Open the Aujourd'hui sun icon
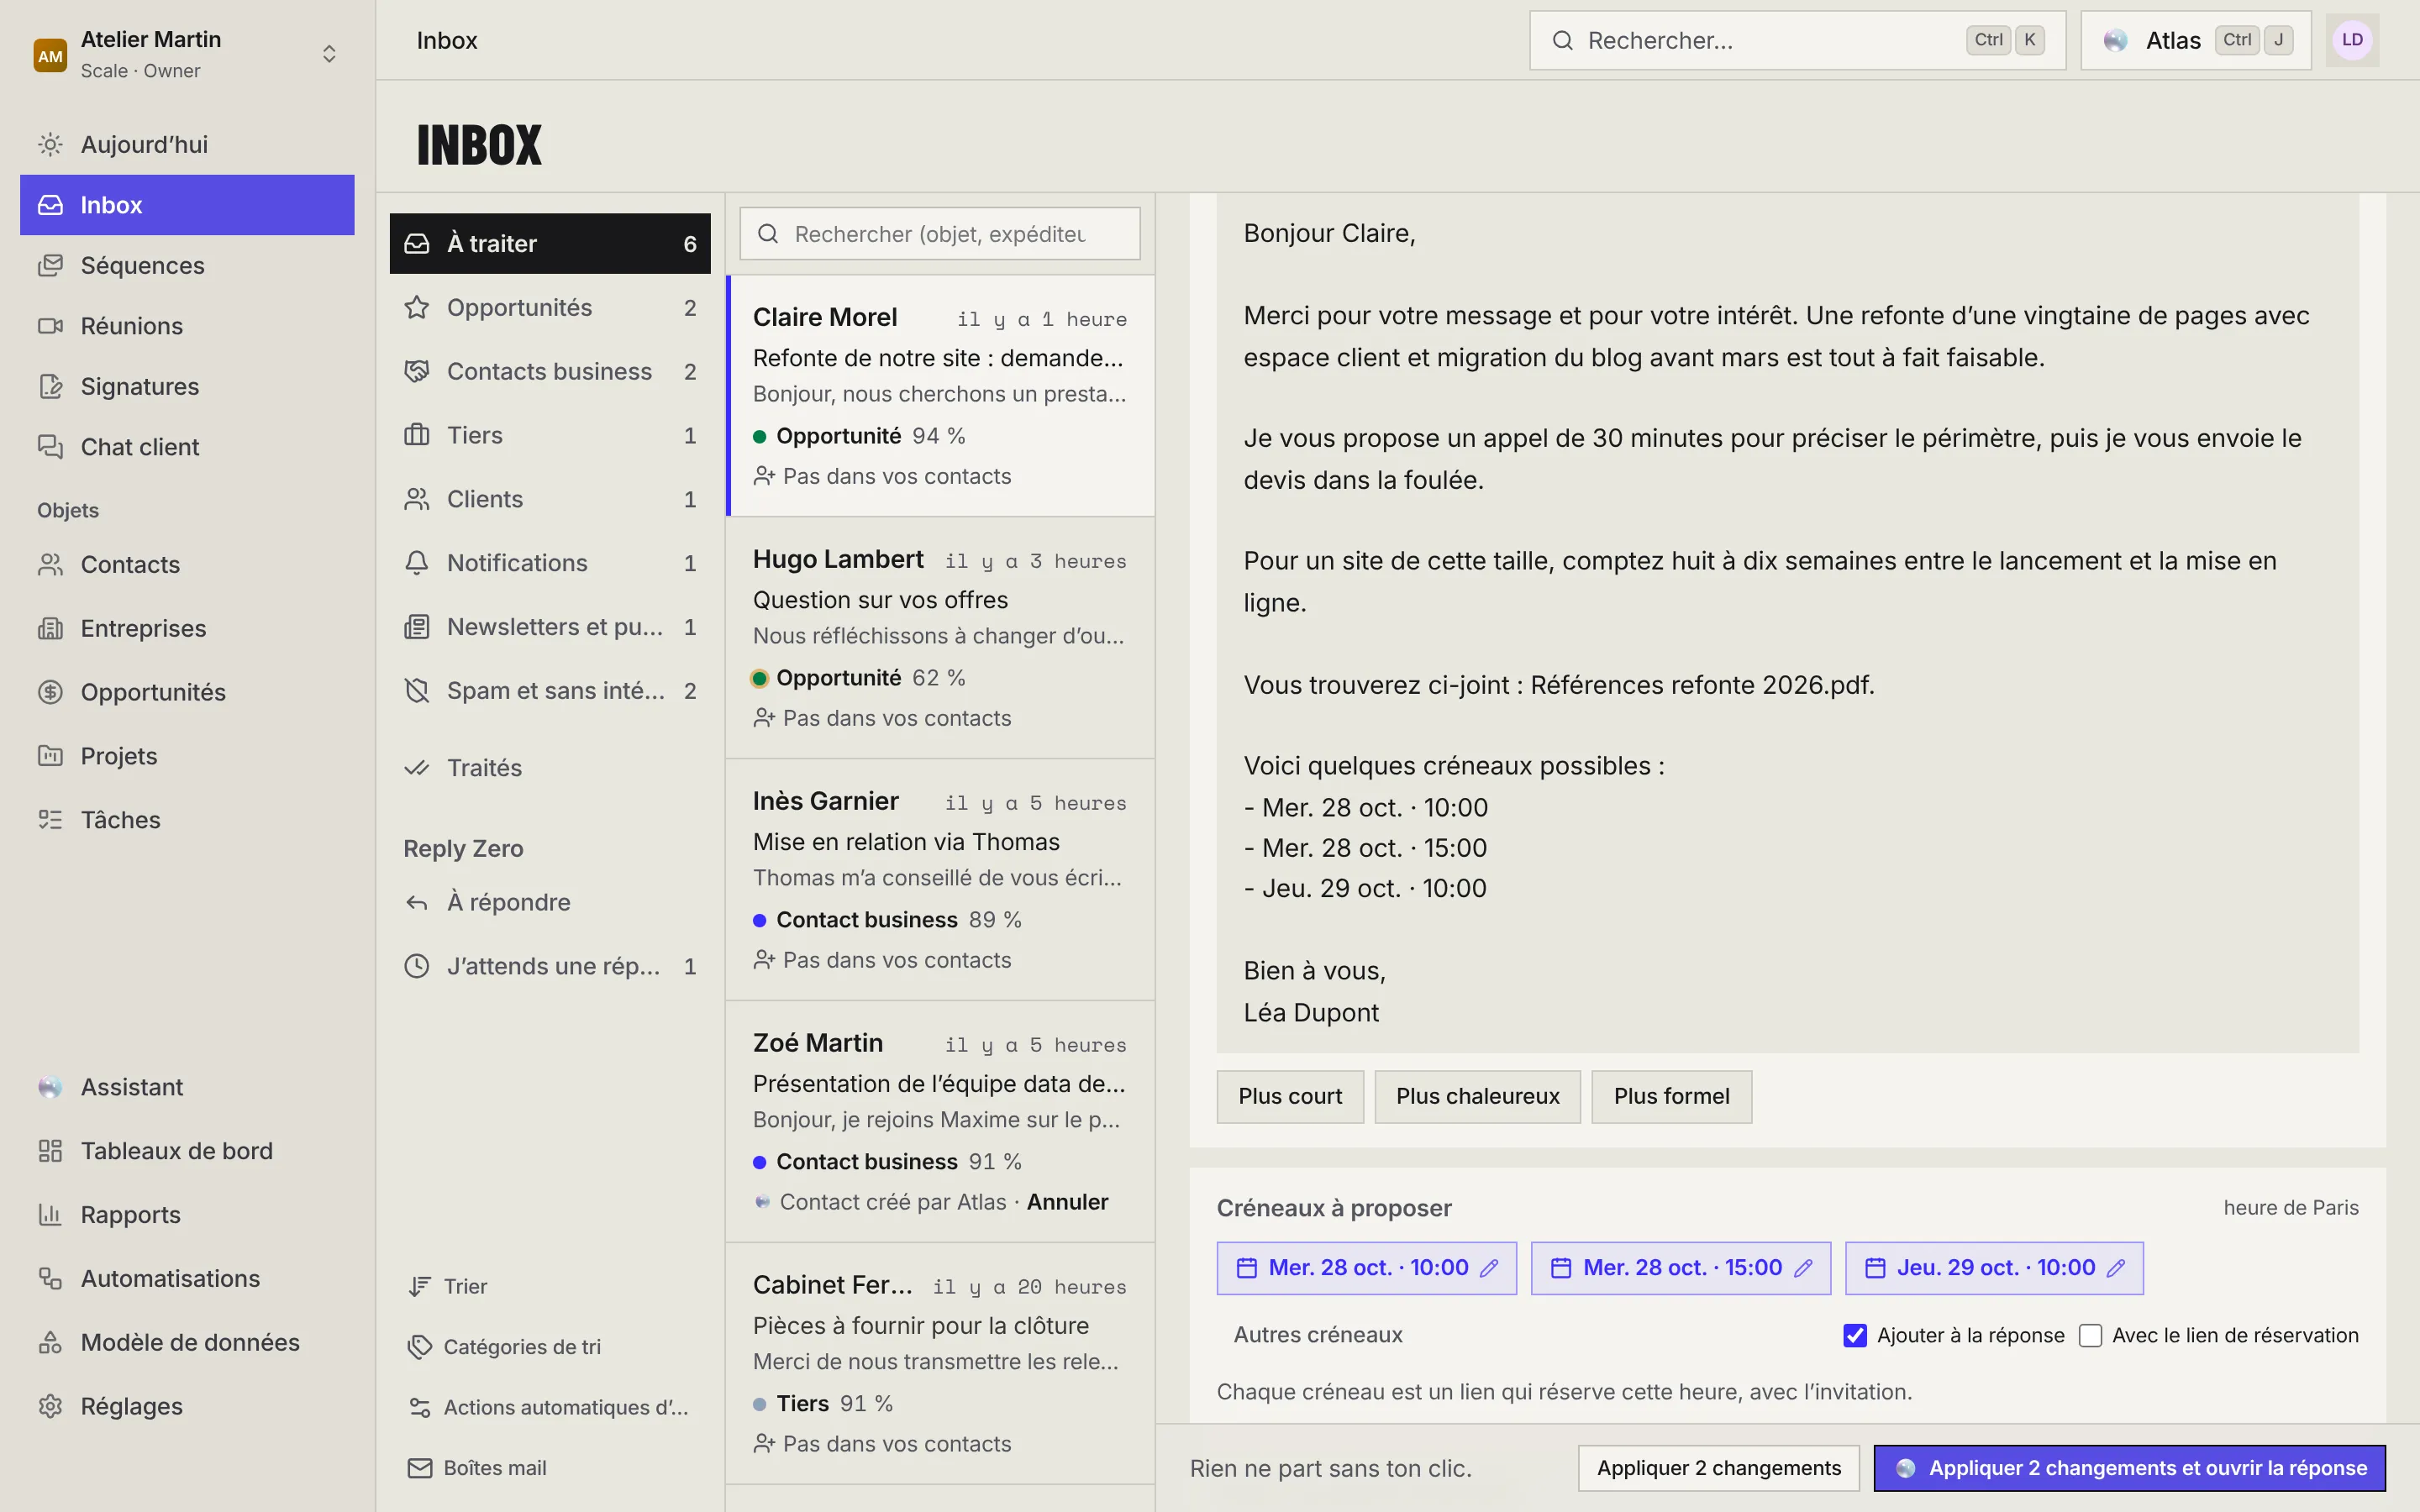The height and width of the screenshot is (1512, 2420). (50, 144)
